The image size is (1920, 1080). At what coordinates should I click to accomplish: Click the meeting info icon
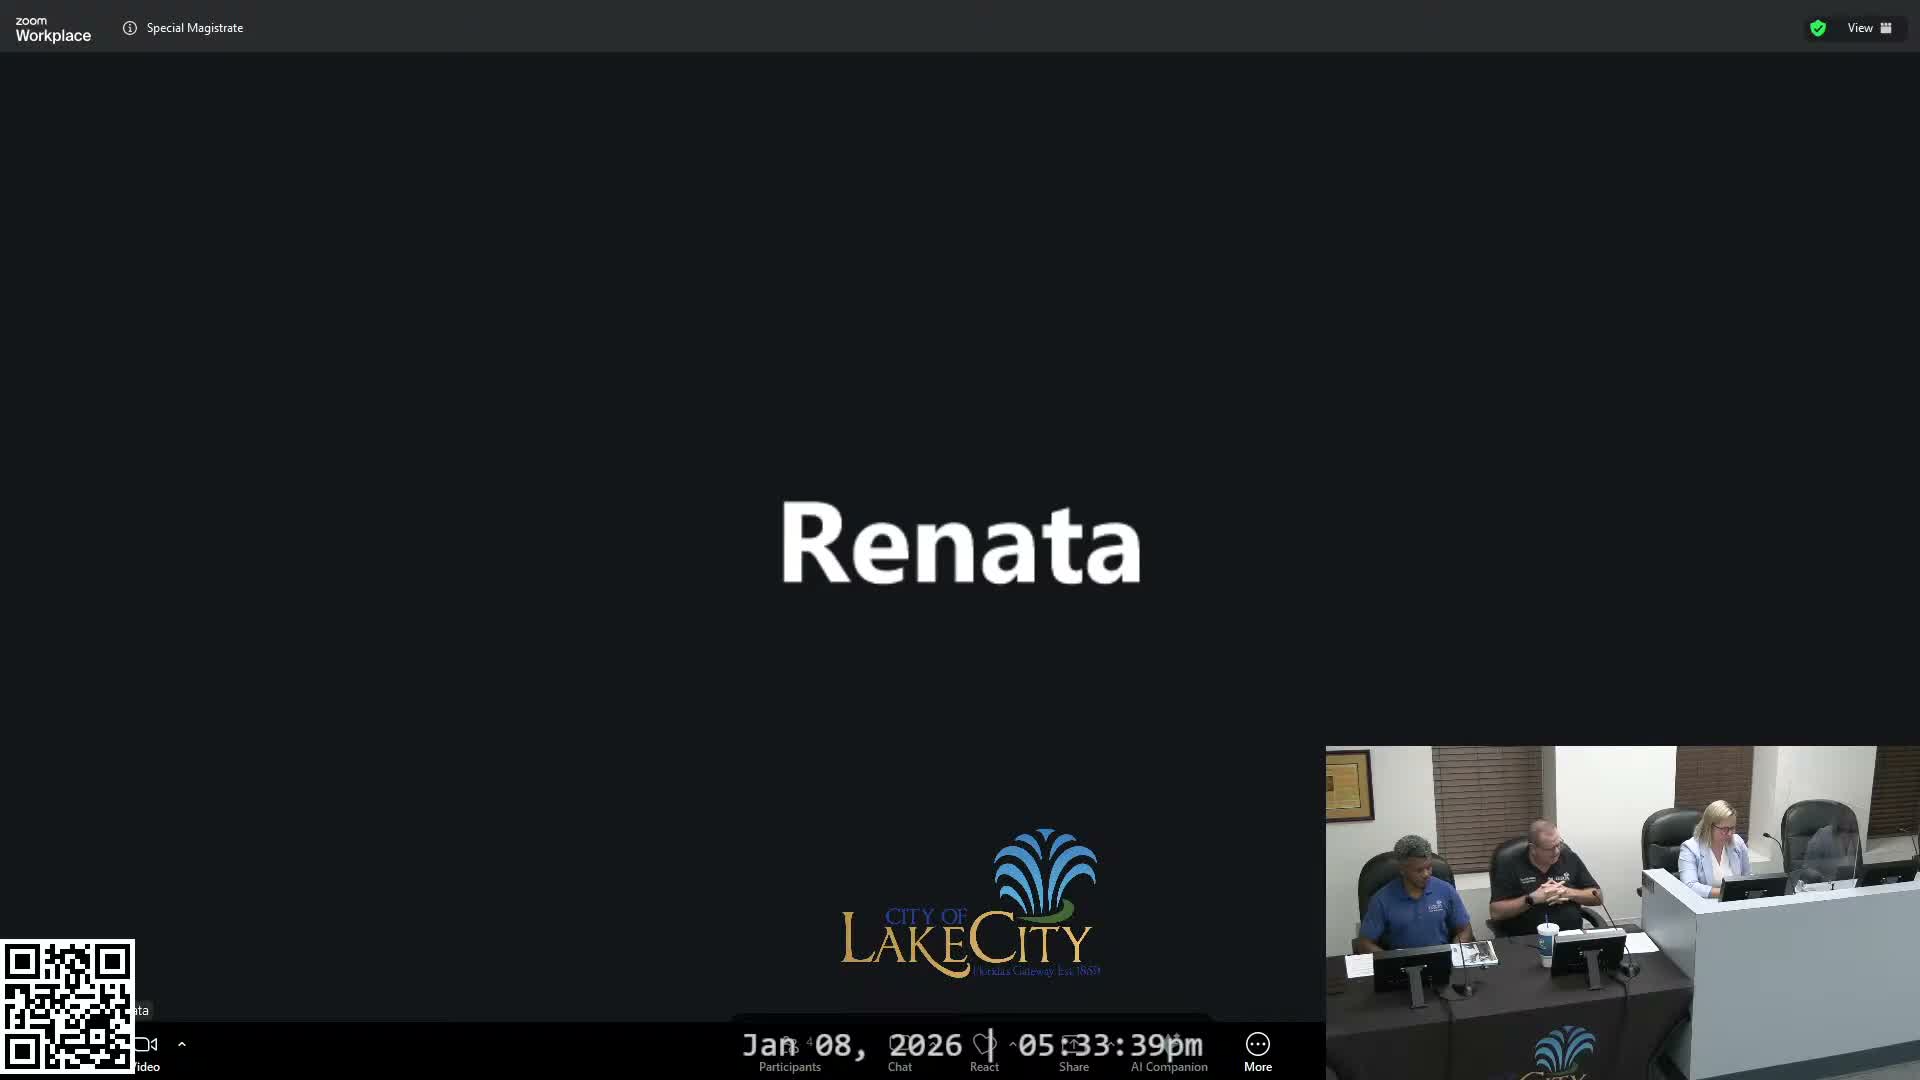point(130,28)
